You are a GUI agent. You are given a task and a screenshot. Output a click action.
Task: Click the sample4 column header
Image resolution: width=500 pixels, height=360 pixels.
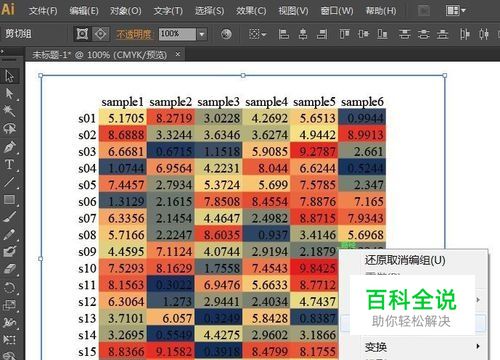click(x=266, y=102)
